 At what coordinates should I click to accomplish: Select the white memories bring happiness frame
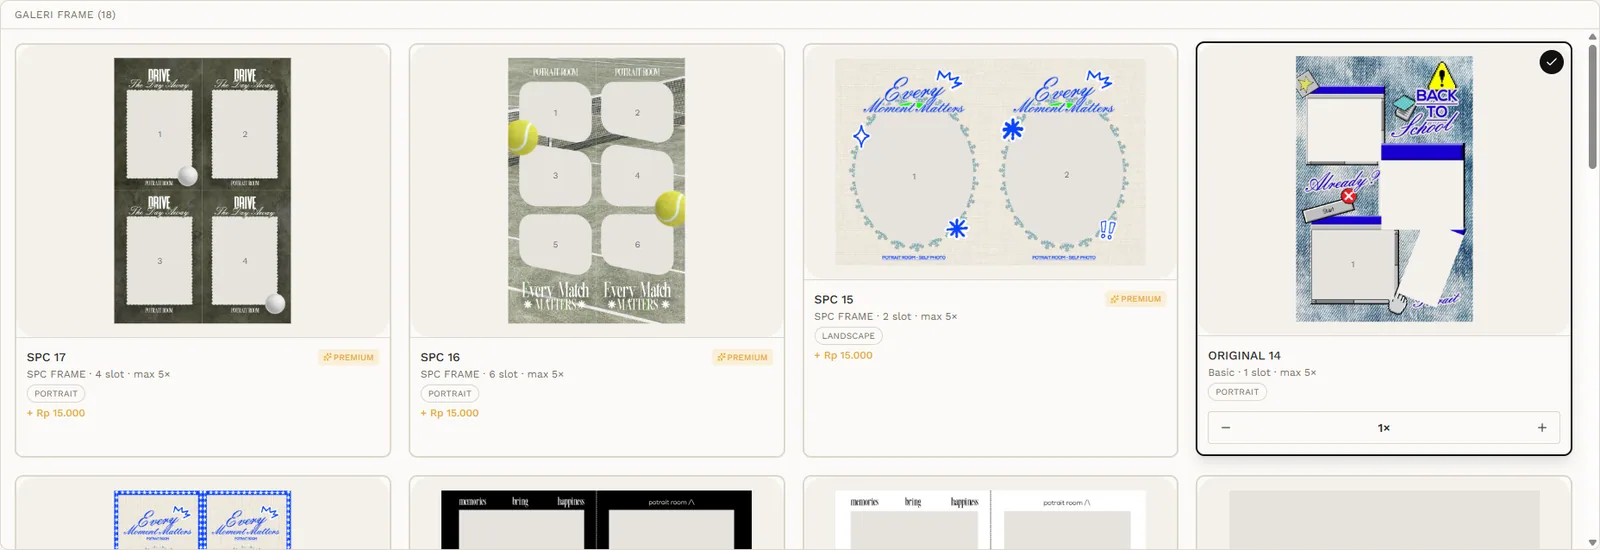tap(990, 519)
